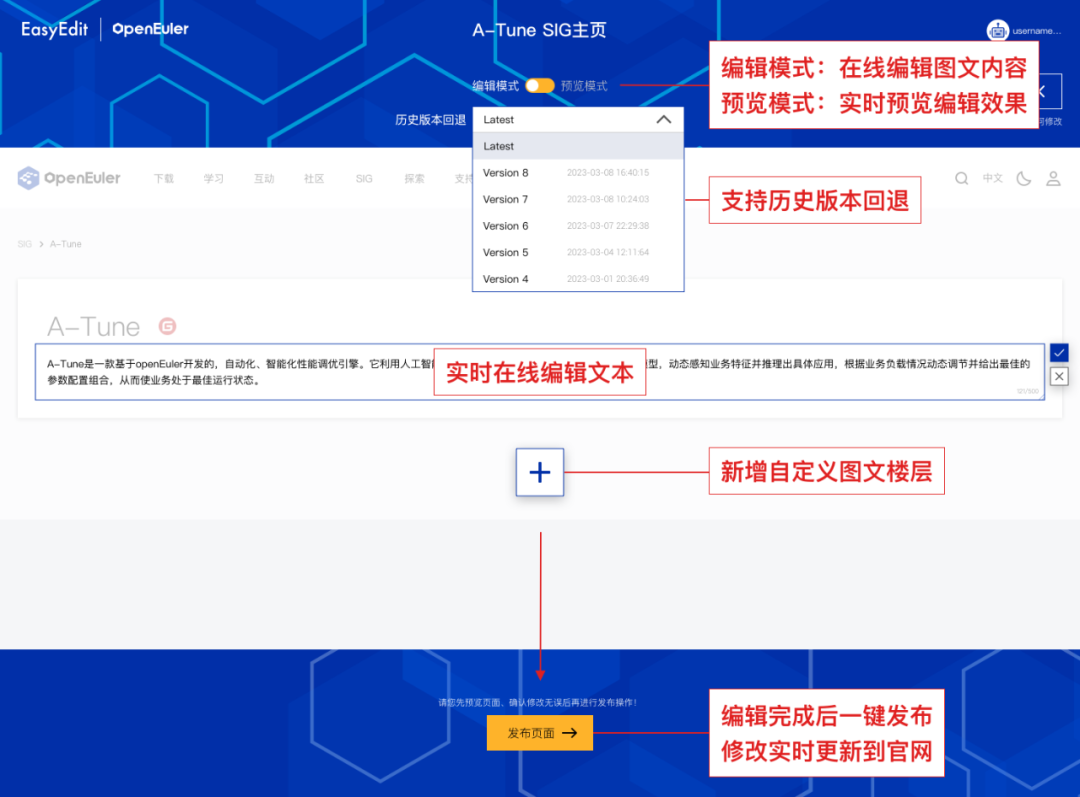Viewport: 1080px width, 797px height.
Task: Select Version 4 from history list
Action: tap(578, 279)
